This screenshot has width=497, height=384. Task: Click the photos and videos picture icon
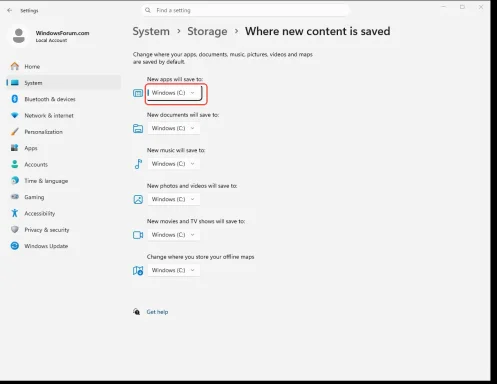tap(138, 199)
